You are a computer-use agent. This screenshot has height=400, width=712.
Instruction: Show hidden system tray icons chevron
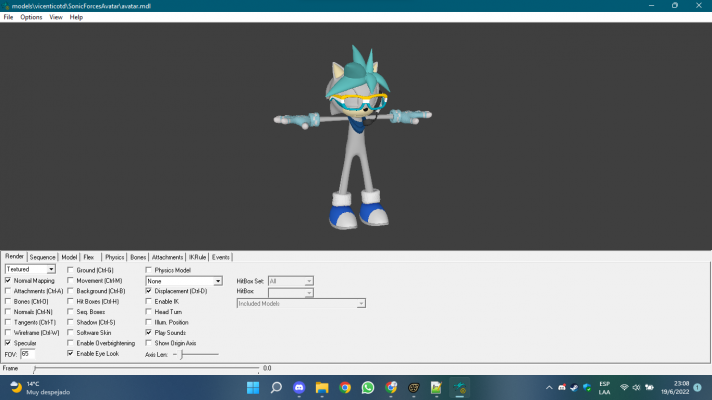pos(548,387)
